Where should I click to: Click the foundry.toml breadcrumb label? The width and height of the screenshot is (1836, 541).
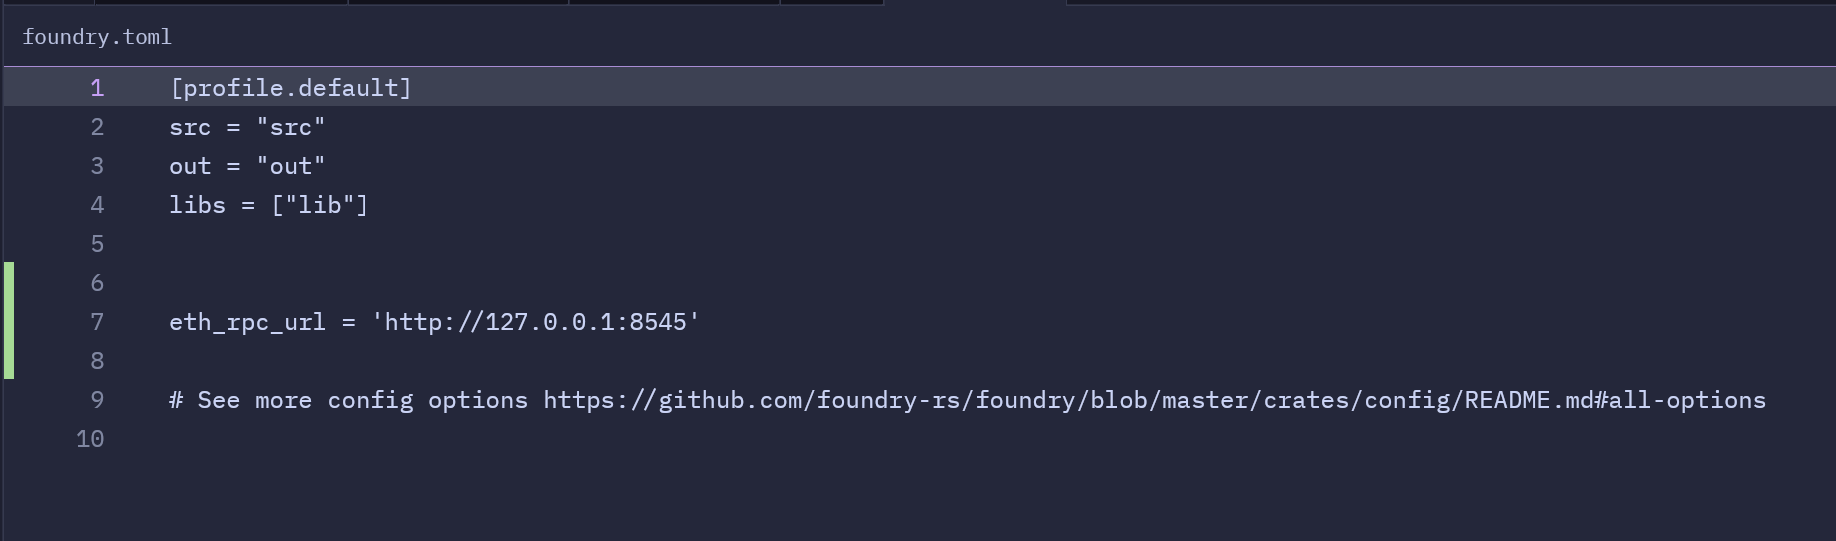coord(97,37)
